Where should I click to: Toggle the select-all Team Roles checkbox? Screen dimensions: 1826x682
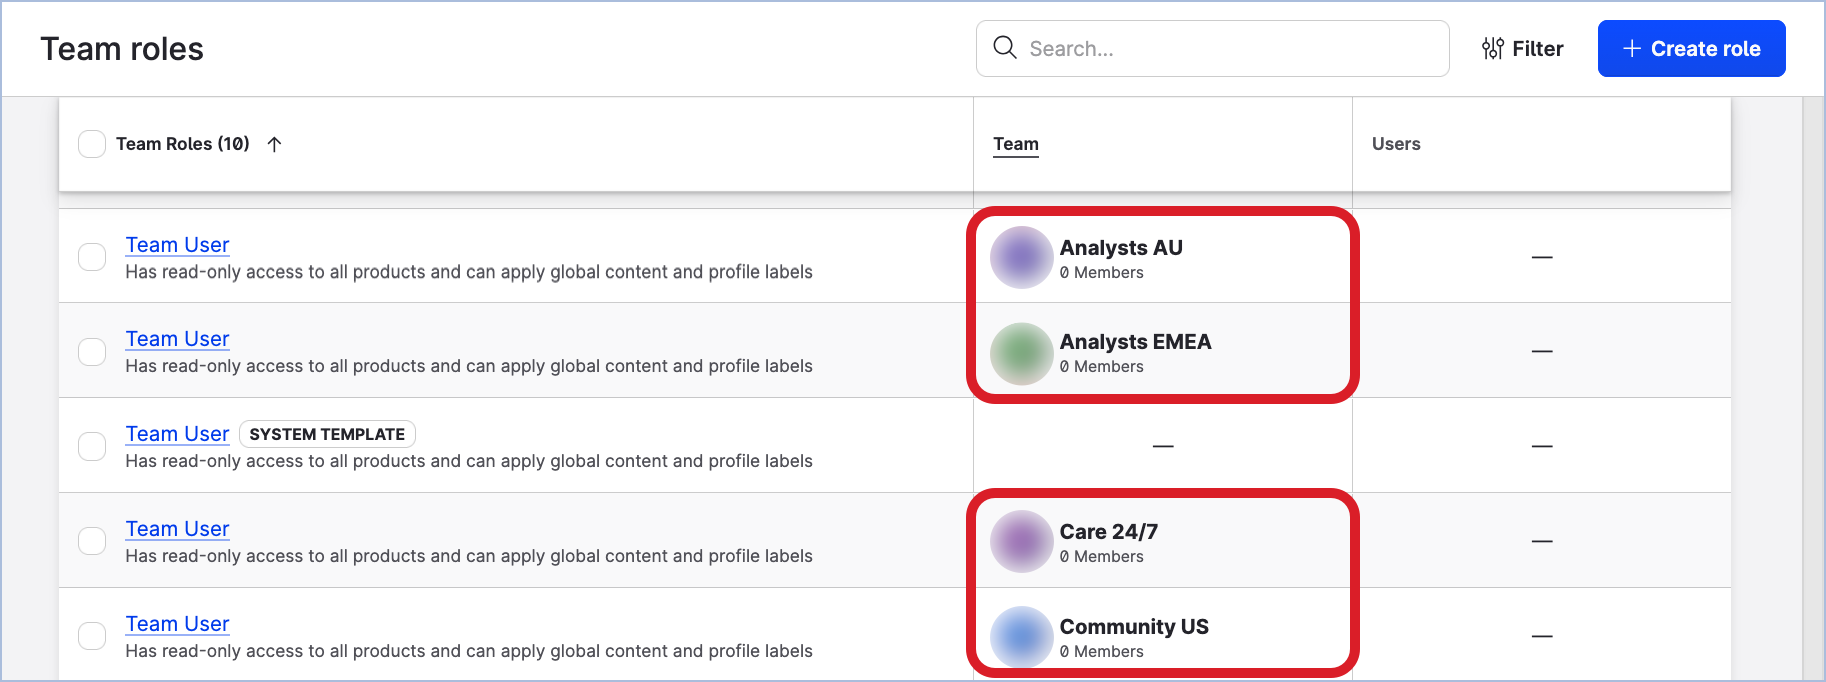coord(92,144)
